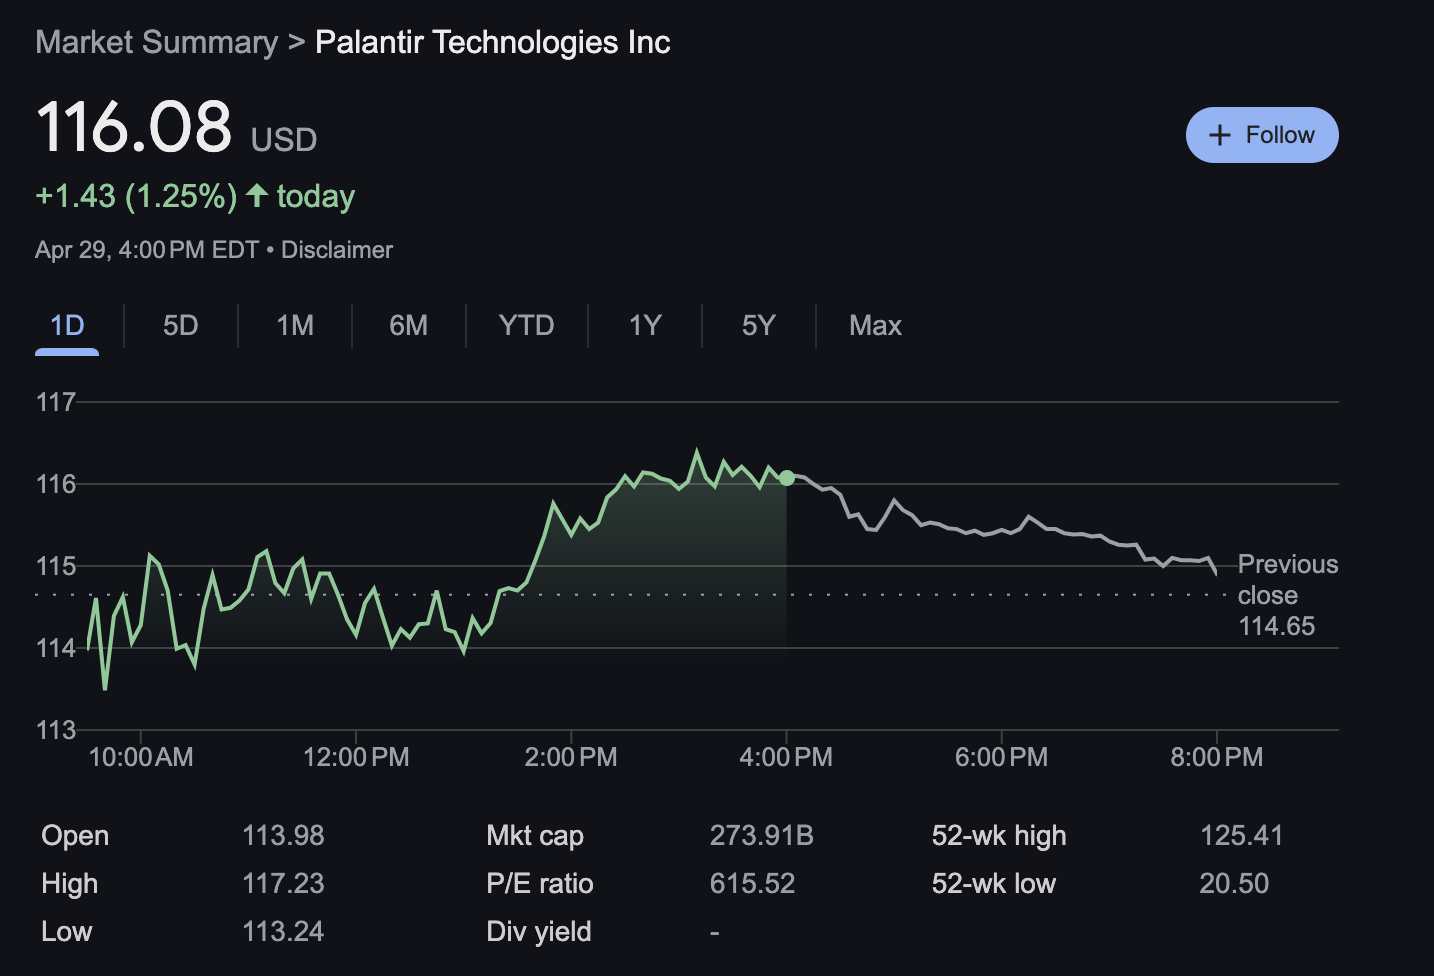Open the Disclaimer link

(337, 250)
